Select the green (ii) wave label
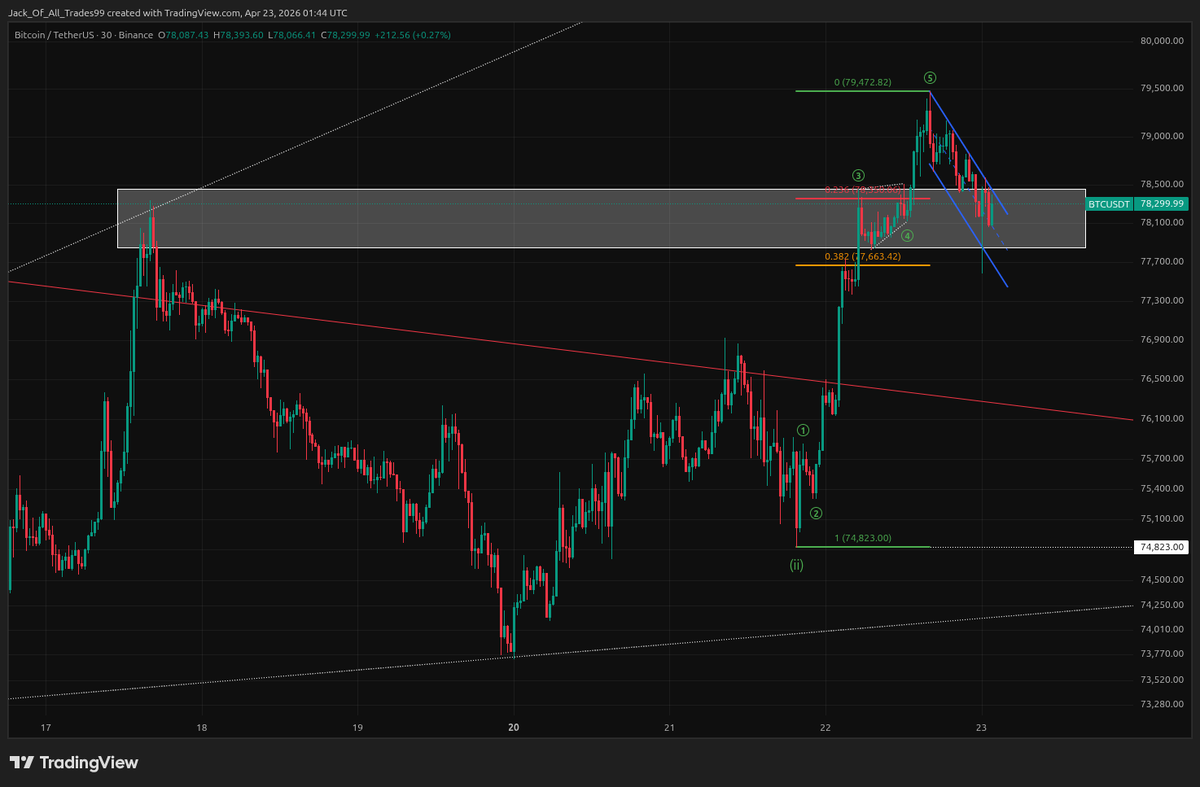The height and width of the screenshot is (787, 1200). tap(796, 565)
